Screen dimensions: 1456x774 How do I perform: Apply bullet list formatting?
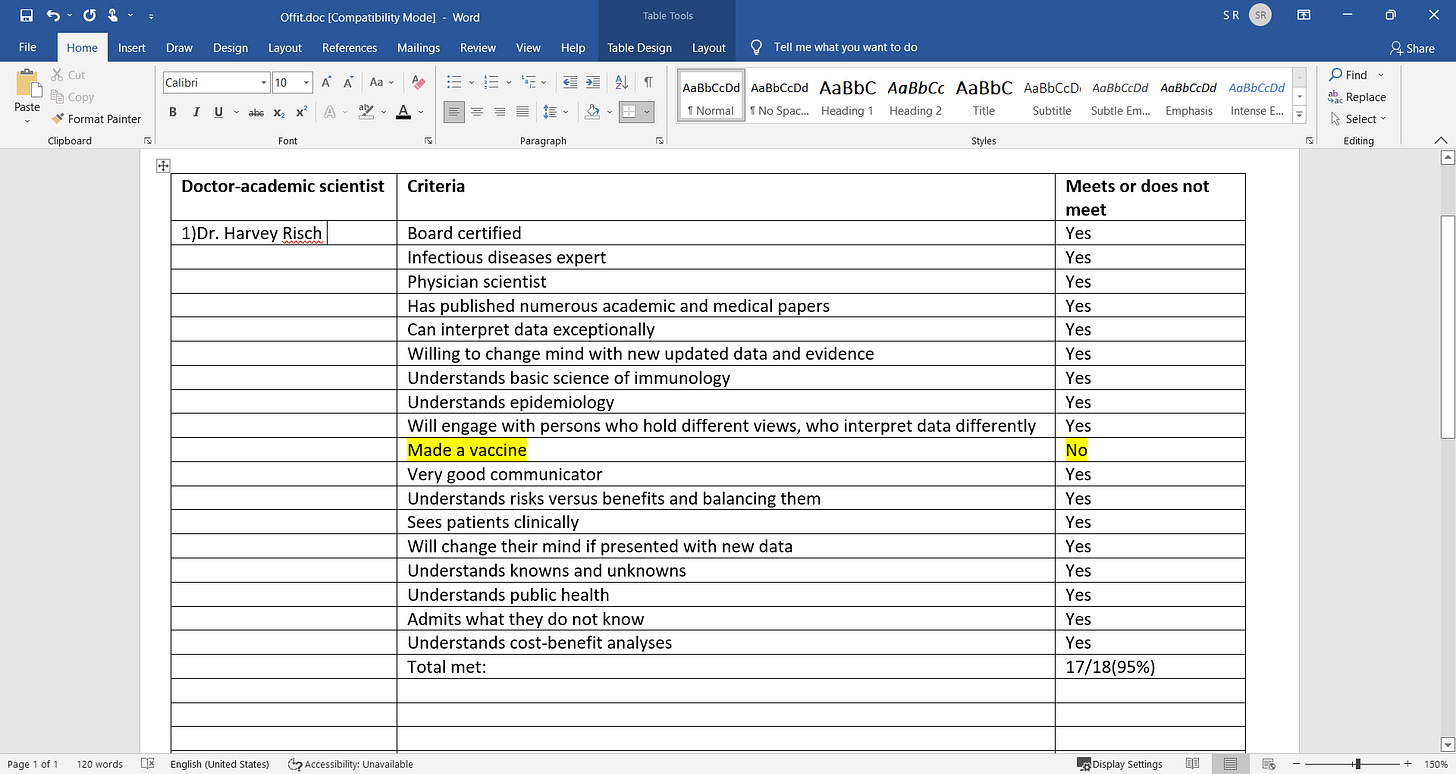point(454,82)
